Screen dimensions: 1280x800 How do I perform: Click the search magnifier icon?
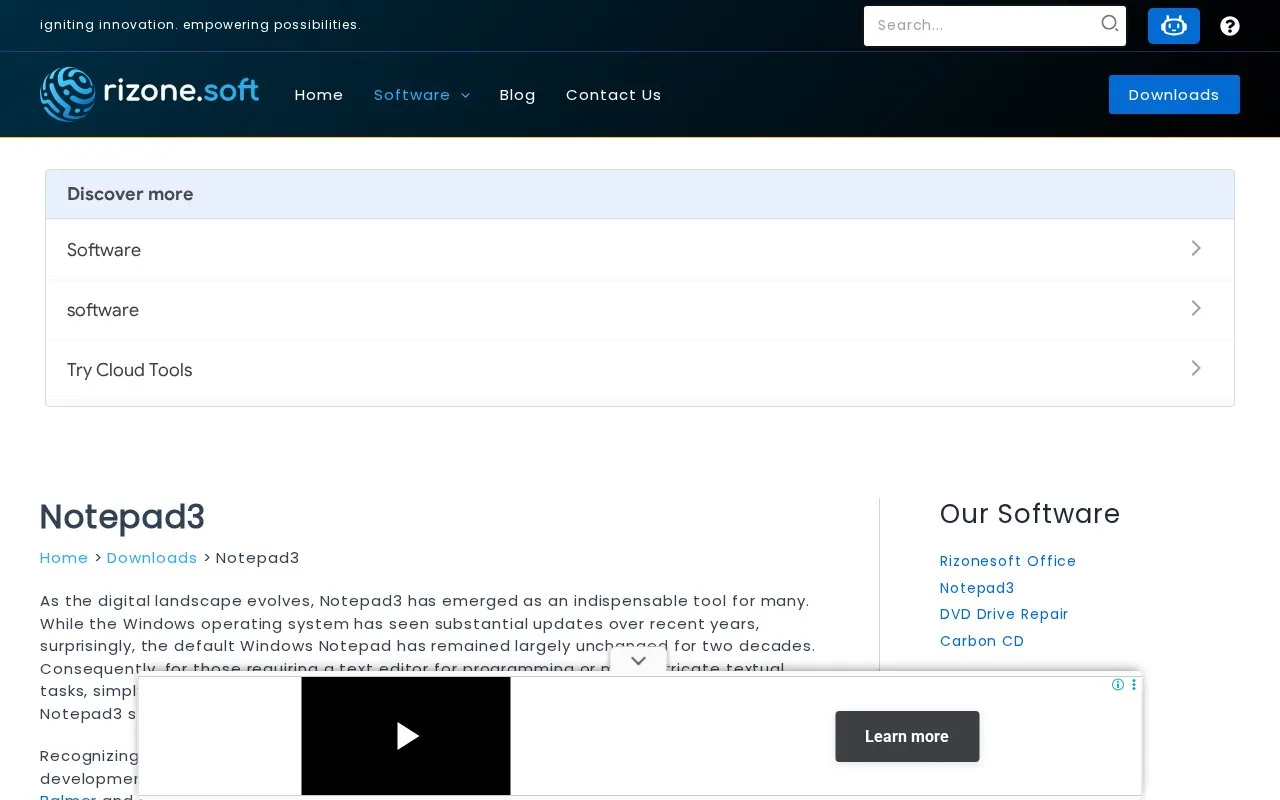pyautogui.click(x=1110, y=24)
